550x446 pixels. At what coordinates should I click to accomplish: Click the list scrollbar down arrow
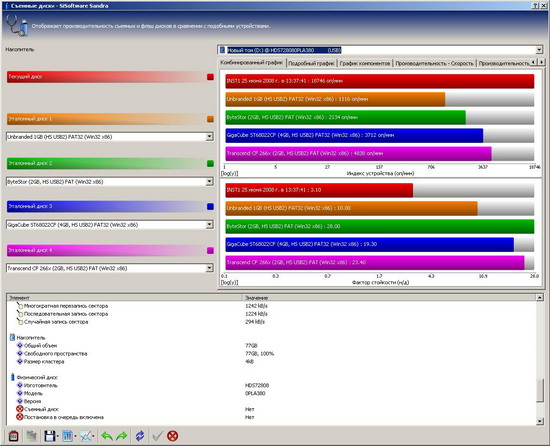coord(539,421)
